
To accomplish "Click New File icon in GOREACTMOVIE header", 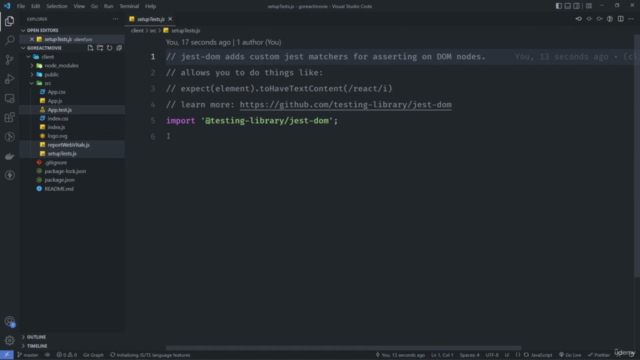I will click(x=90, y=48).
